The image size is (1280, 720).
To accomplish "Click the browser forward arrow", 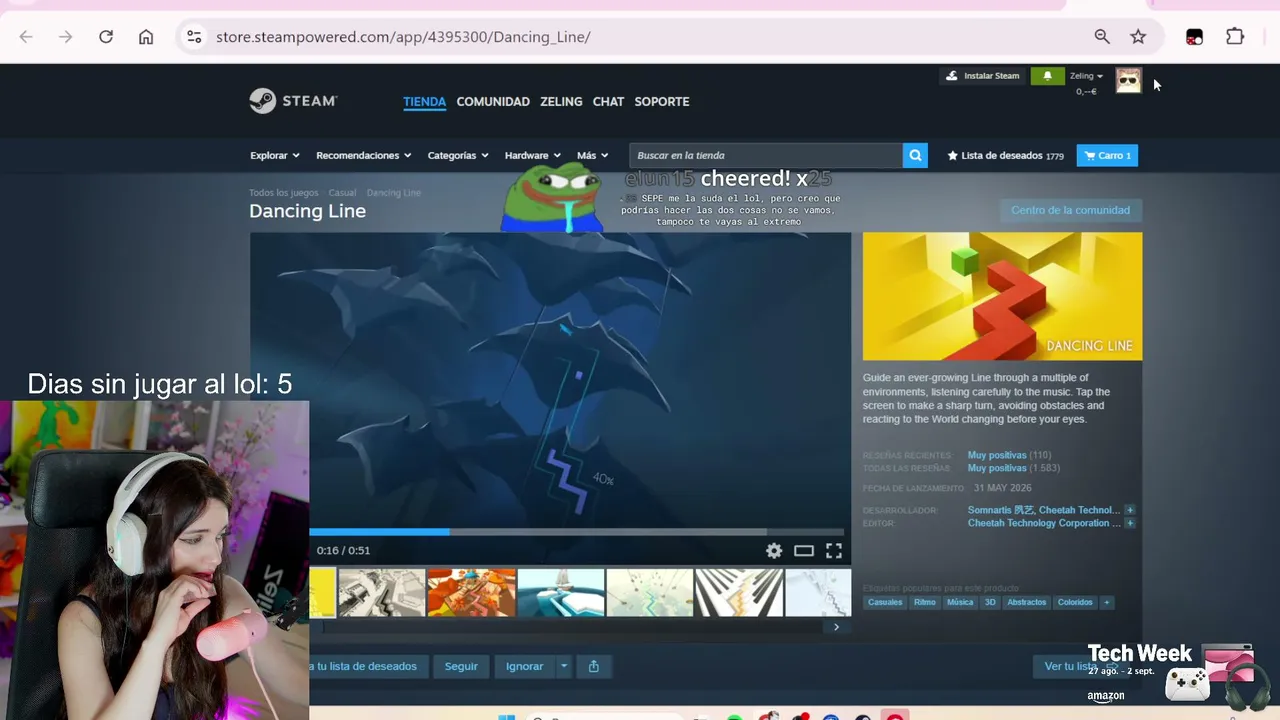I will 66,37.
